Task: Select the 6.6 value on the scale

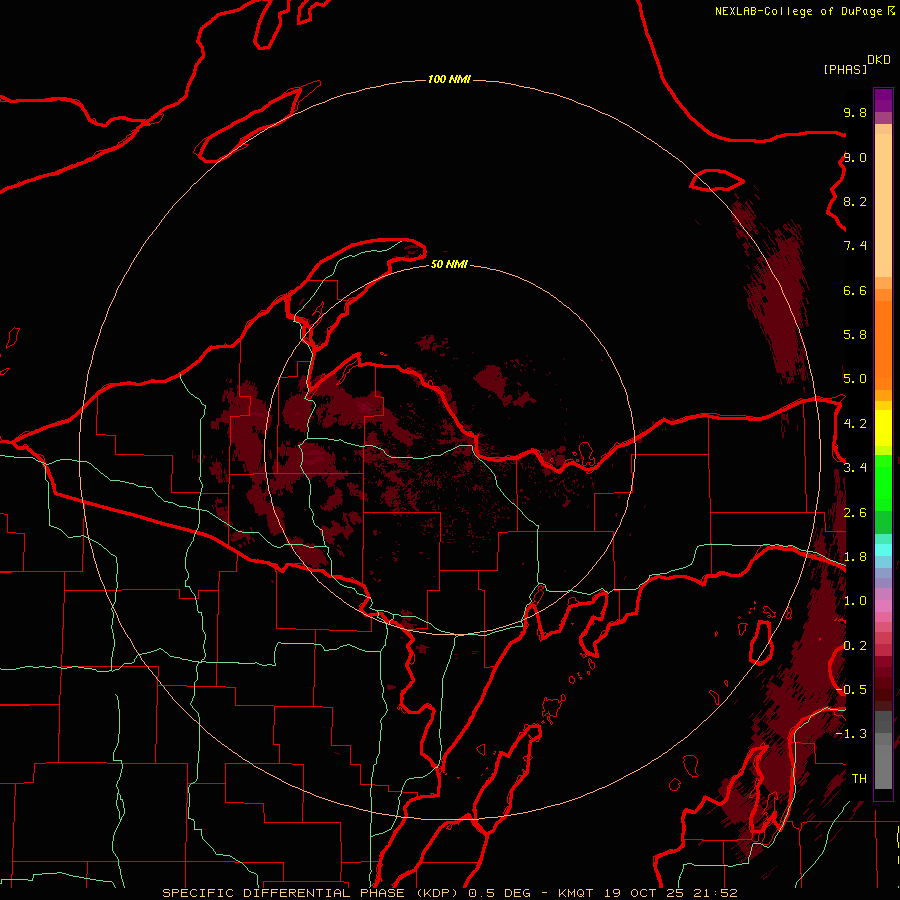Action: click(x=855, y=290)
